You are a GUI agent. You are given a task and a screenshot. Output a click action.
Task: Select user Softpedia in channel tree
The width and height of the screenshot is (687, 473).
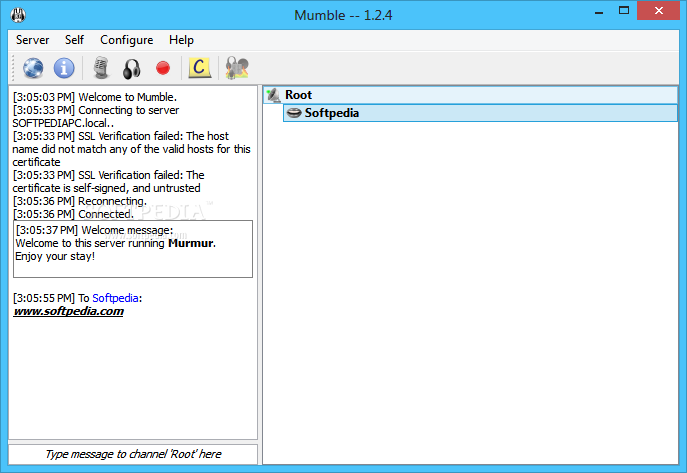click(x=480, y=113)
